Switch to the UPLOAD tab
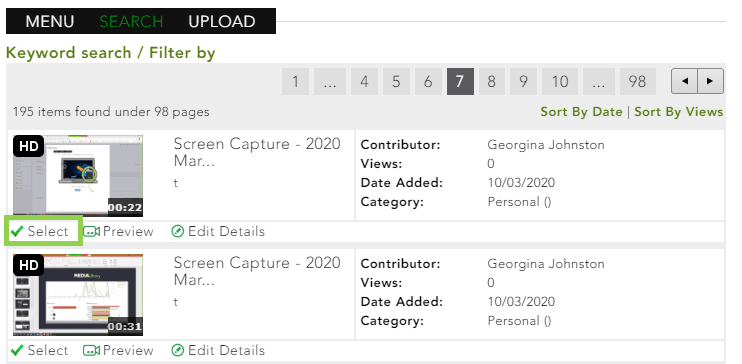This screenshot has width=742, height=364. [222, 21]
